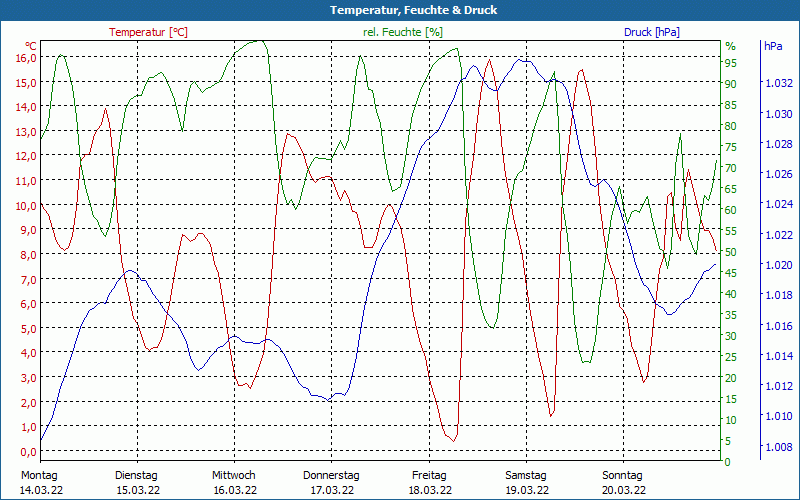This screenshot has width=800, height=500.
Task: Click the "5,0" temperature axis value
Action: [28, 329]
